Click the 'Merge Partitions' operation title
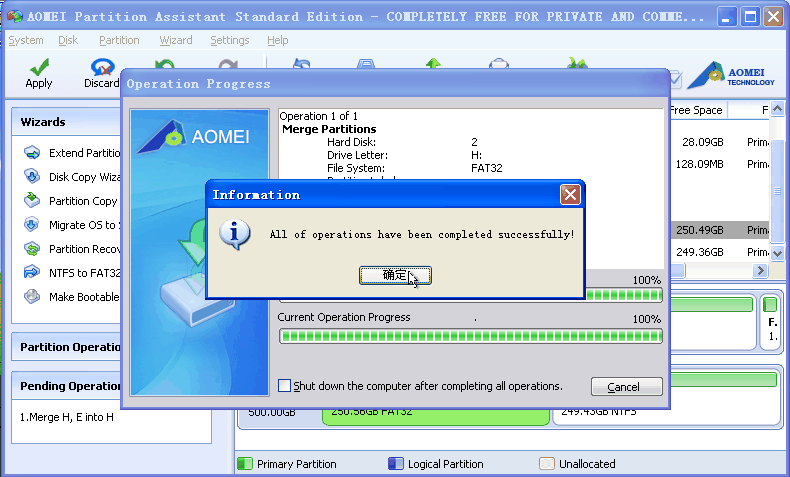790x477 pixels. 329,129
